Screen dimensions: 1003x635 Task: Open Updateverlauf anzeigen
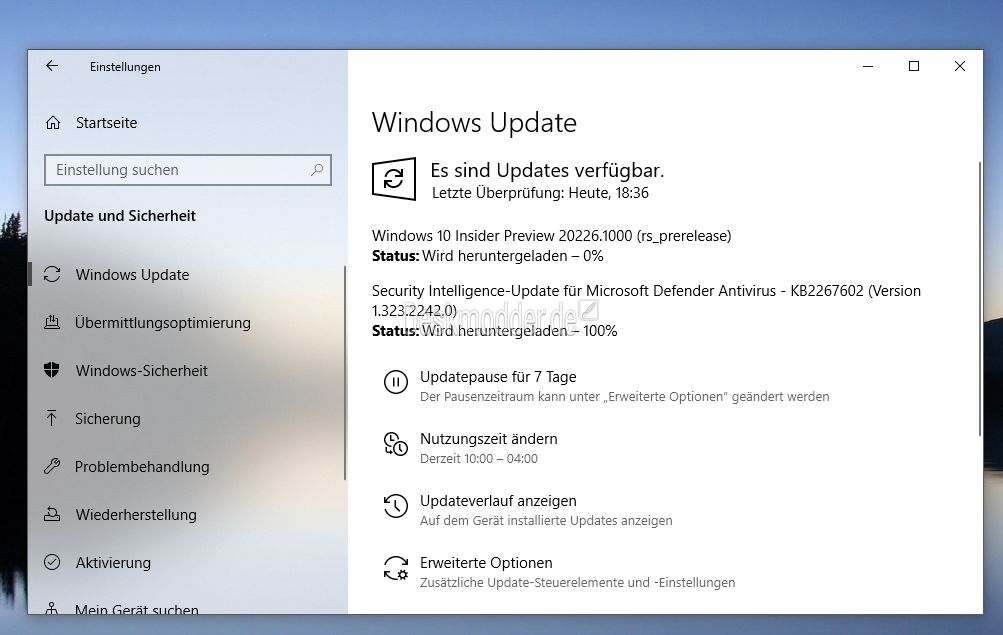coord(498,501)
